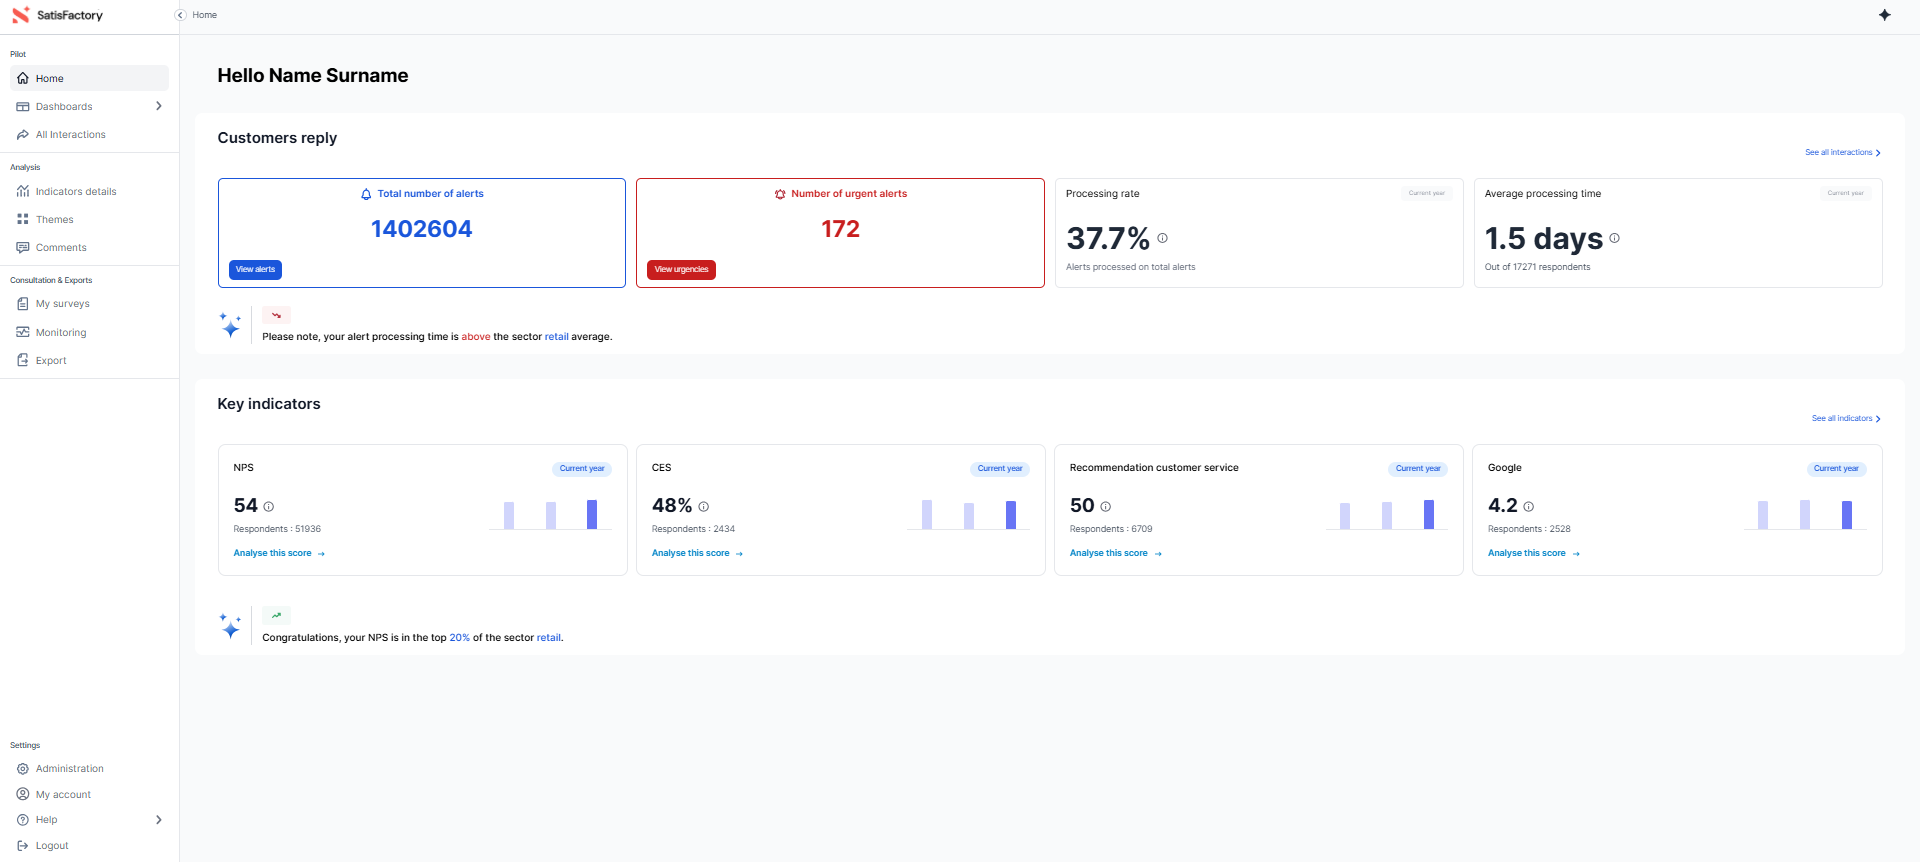The height and width of the screenshot is (862, 1920).
Task: Log out using the Logout item
Action: (52, 846)
